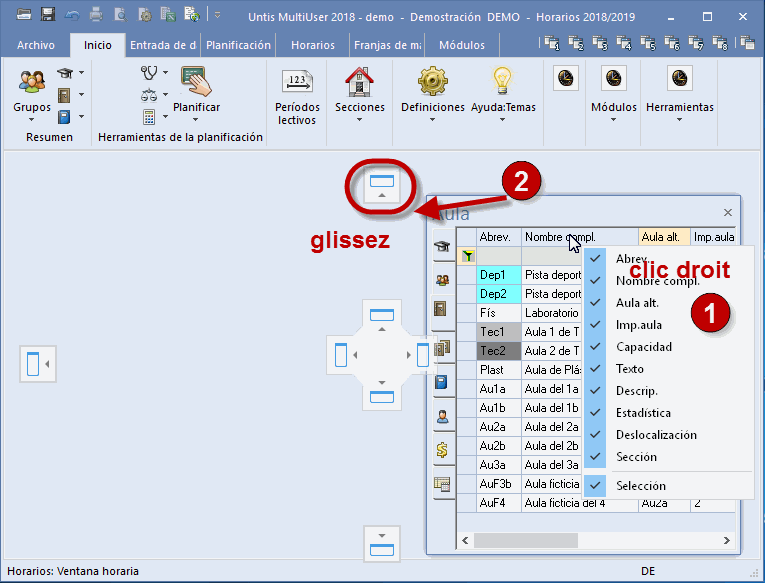This screenshot has height=583, width=765.
Task: Select the Dep1 row cell
Action: coord(498,274)
